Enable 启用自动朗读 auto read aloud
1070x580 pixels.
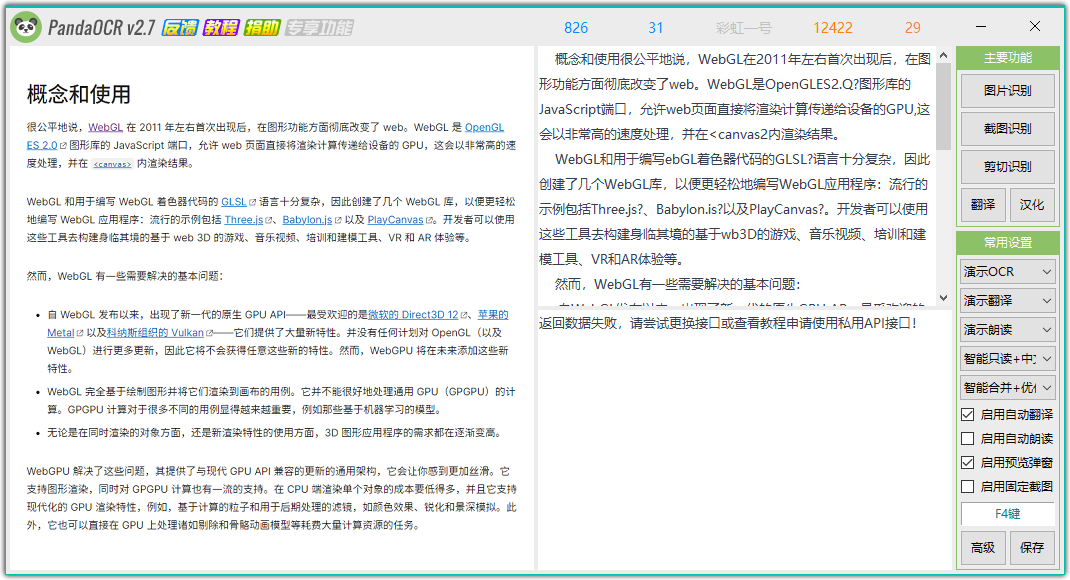point(967,438)
